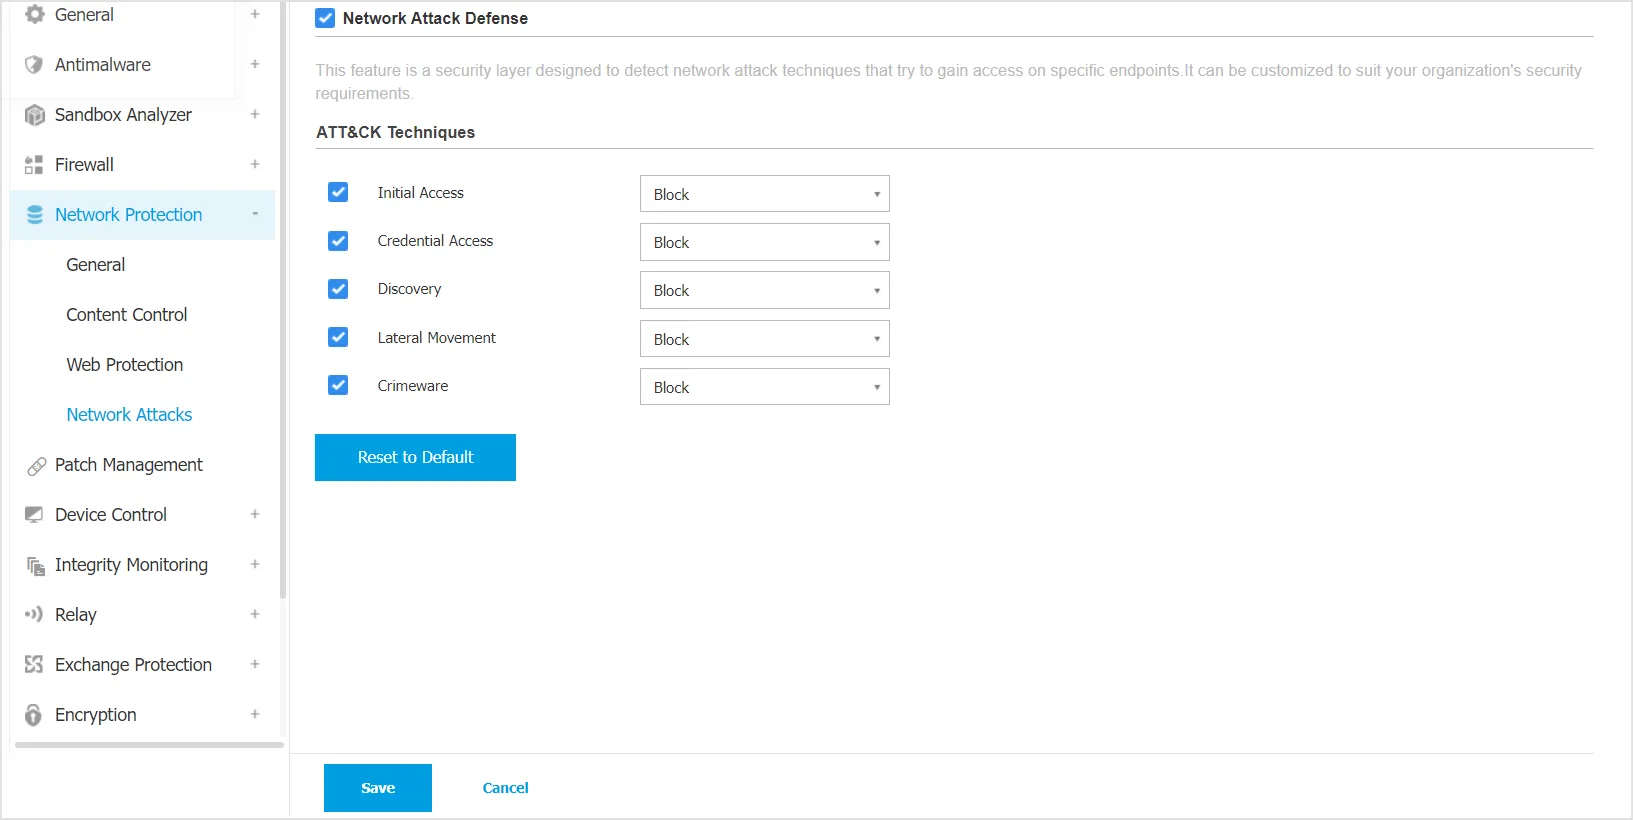This screenshot has height=820, width=1633.
Task: Open the Credential Access action dropdown
Action: (x=764, y=243)
